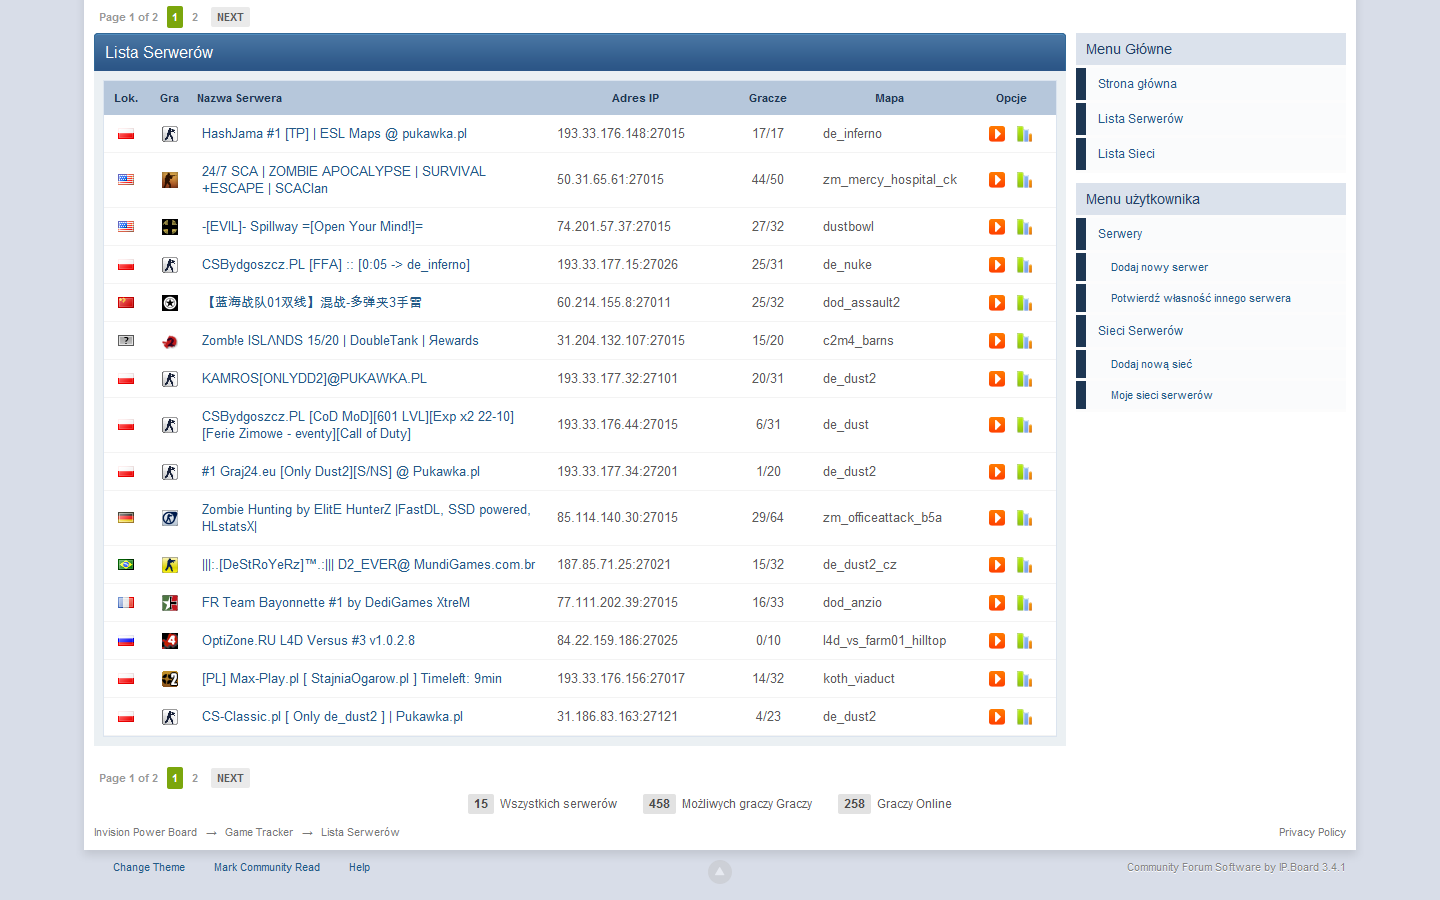Screen dimensions: 1440x900
Task: Click Game Tracker breadcrumb link
Action: [x=259, y=833]
